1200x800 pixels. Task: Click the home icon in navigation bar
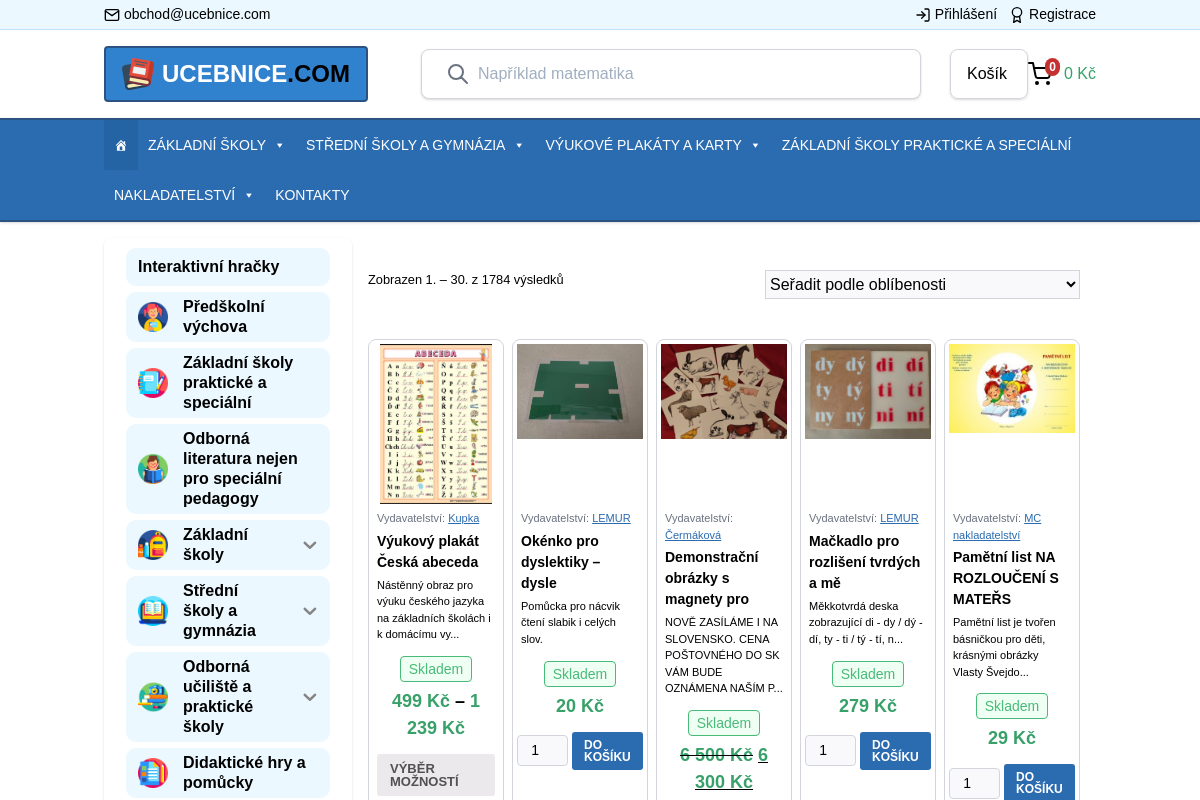point(121,146)
